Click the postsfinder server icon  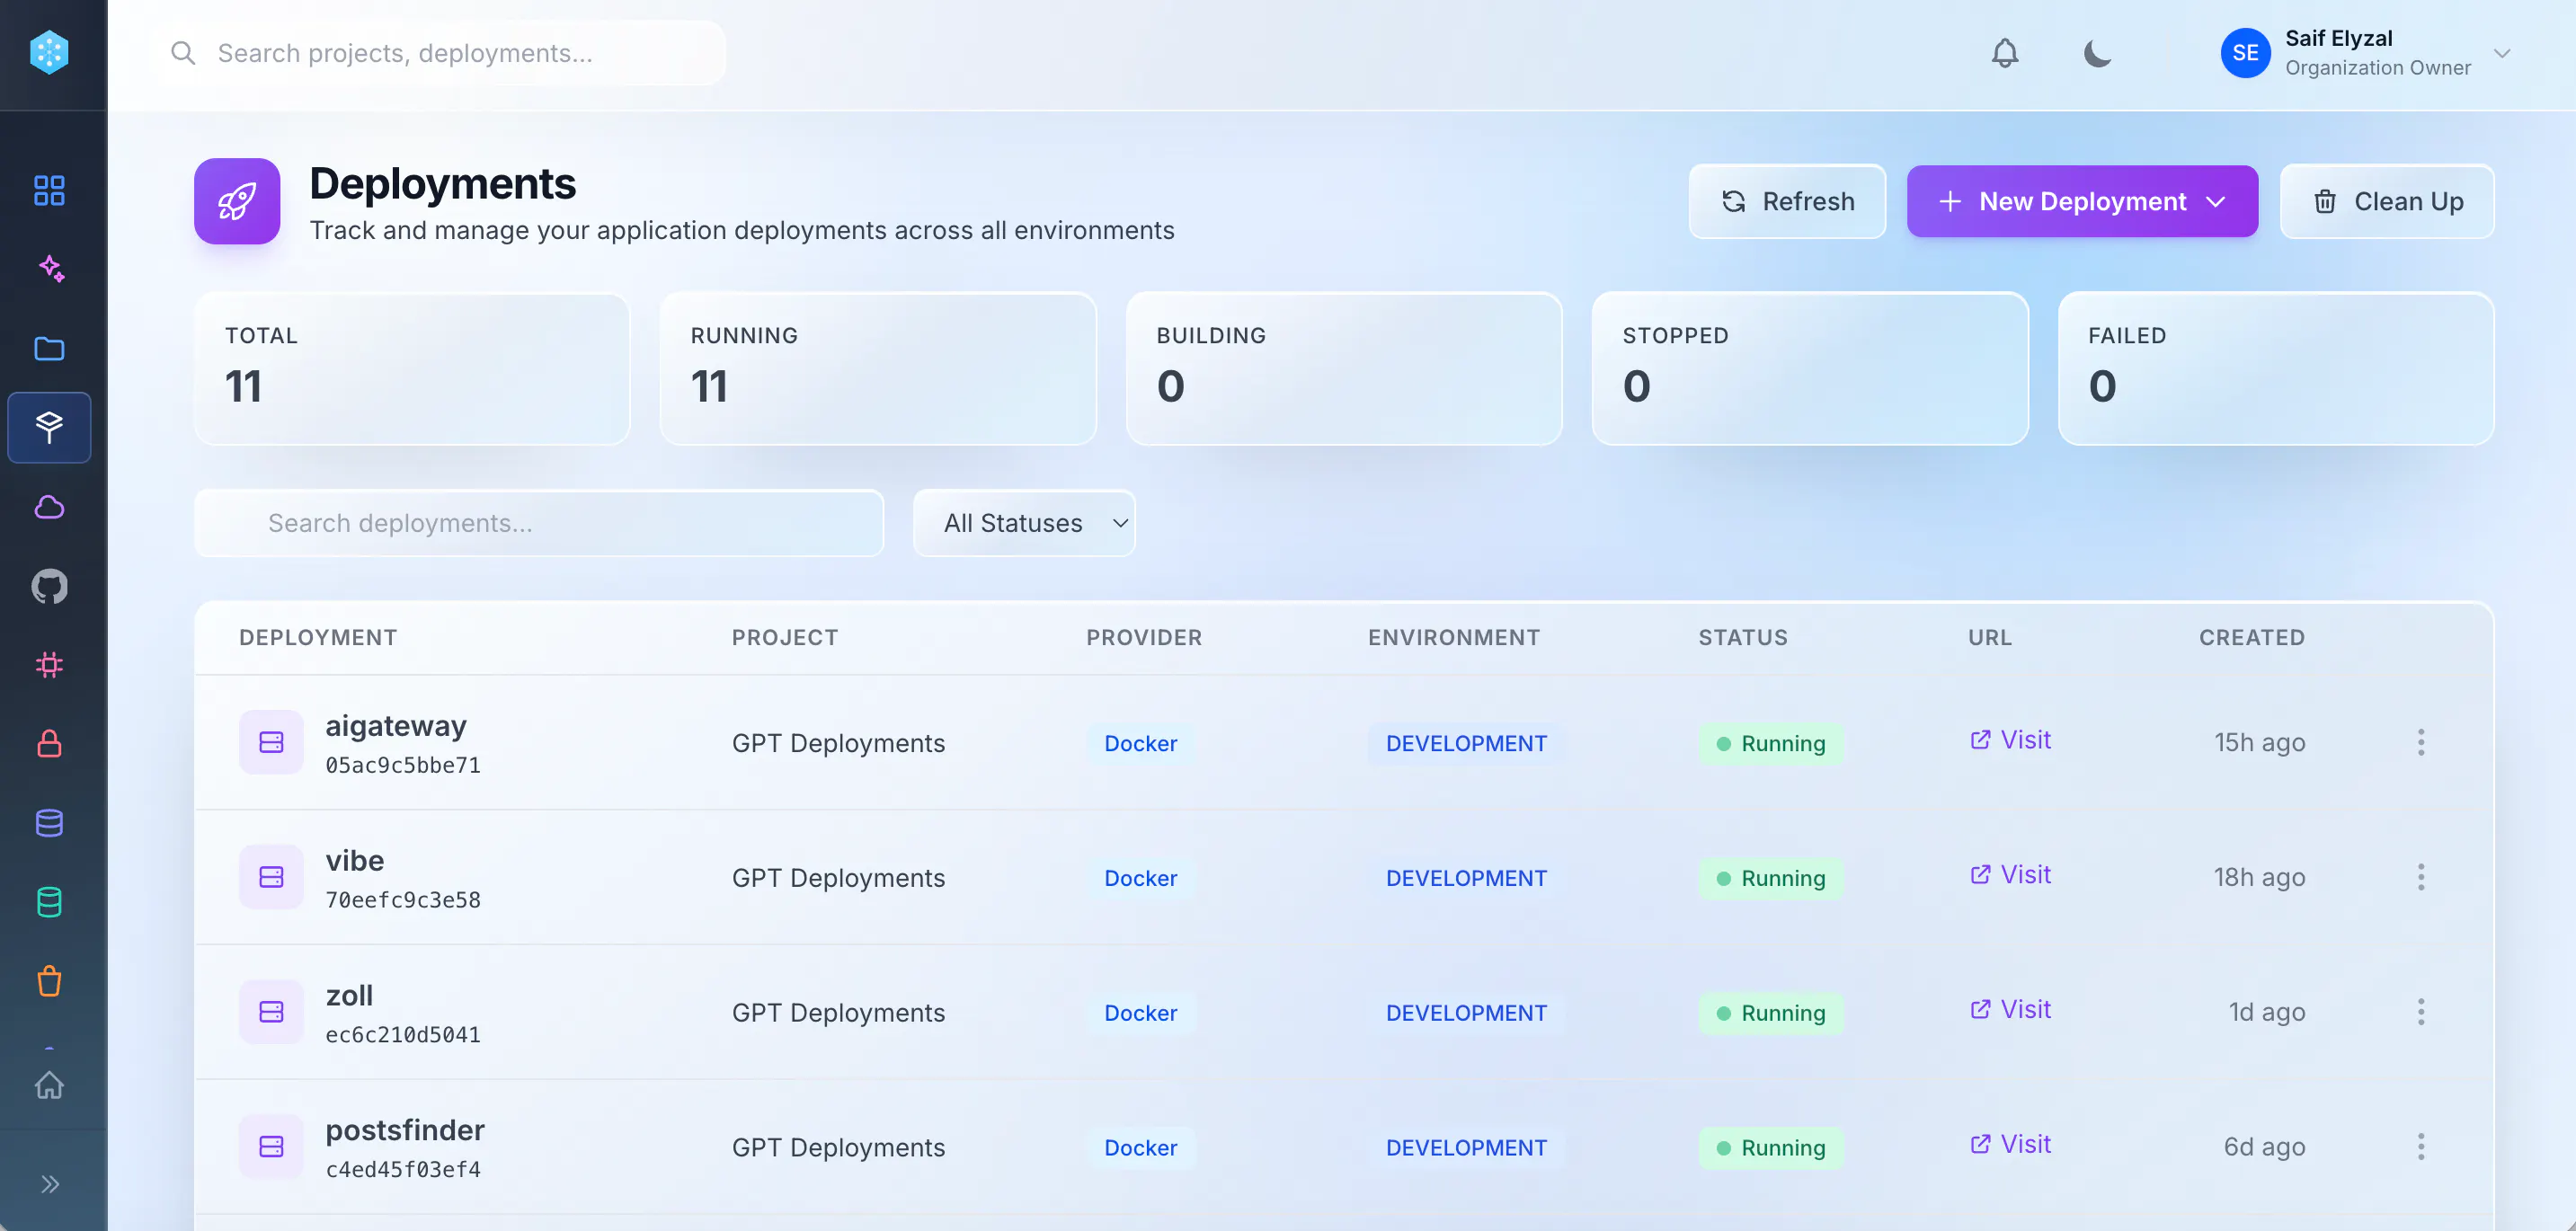click(x=271, y=1147)
